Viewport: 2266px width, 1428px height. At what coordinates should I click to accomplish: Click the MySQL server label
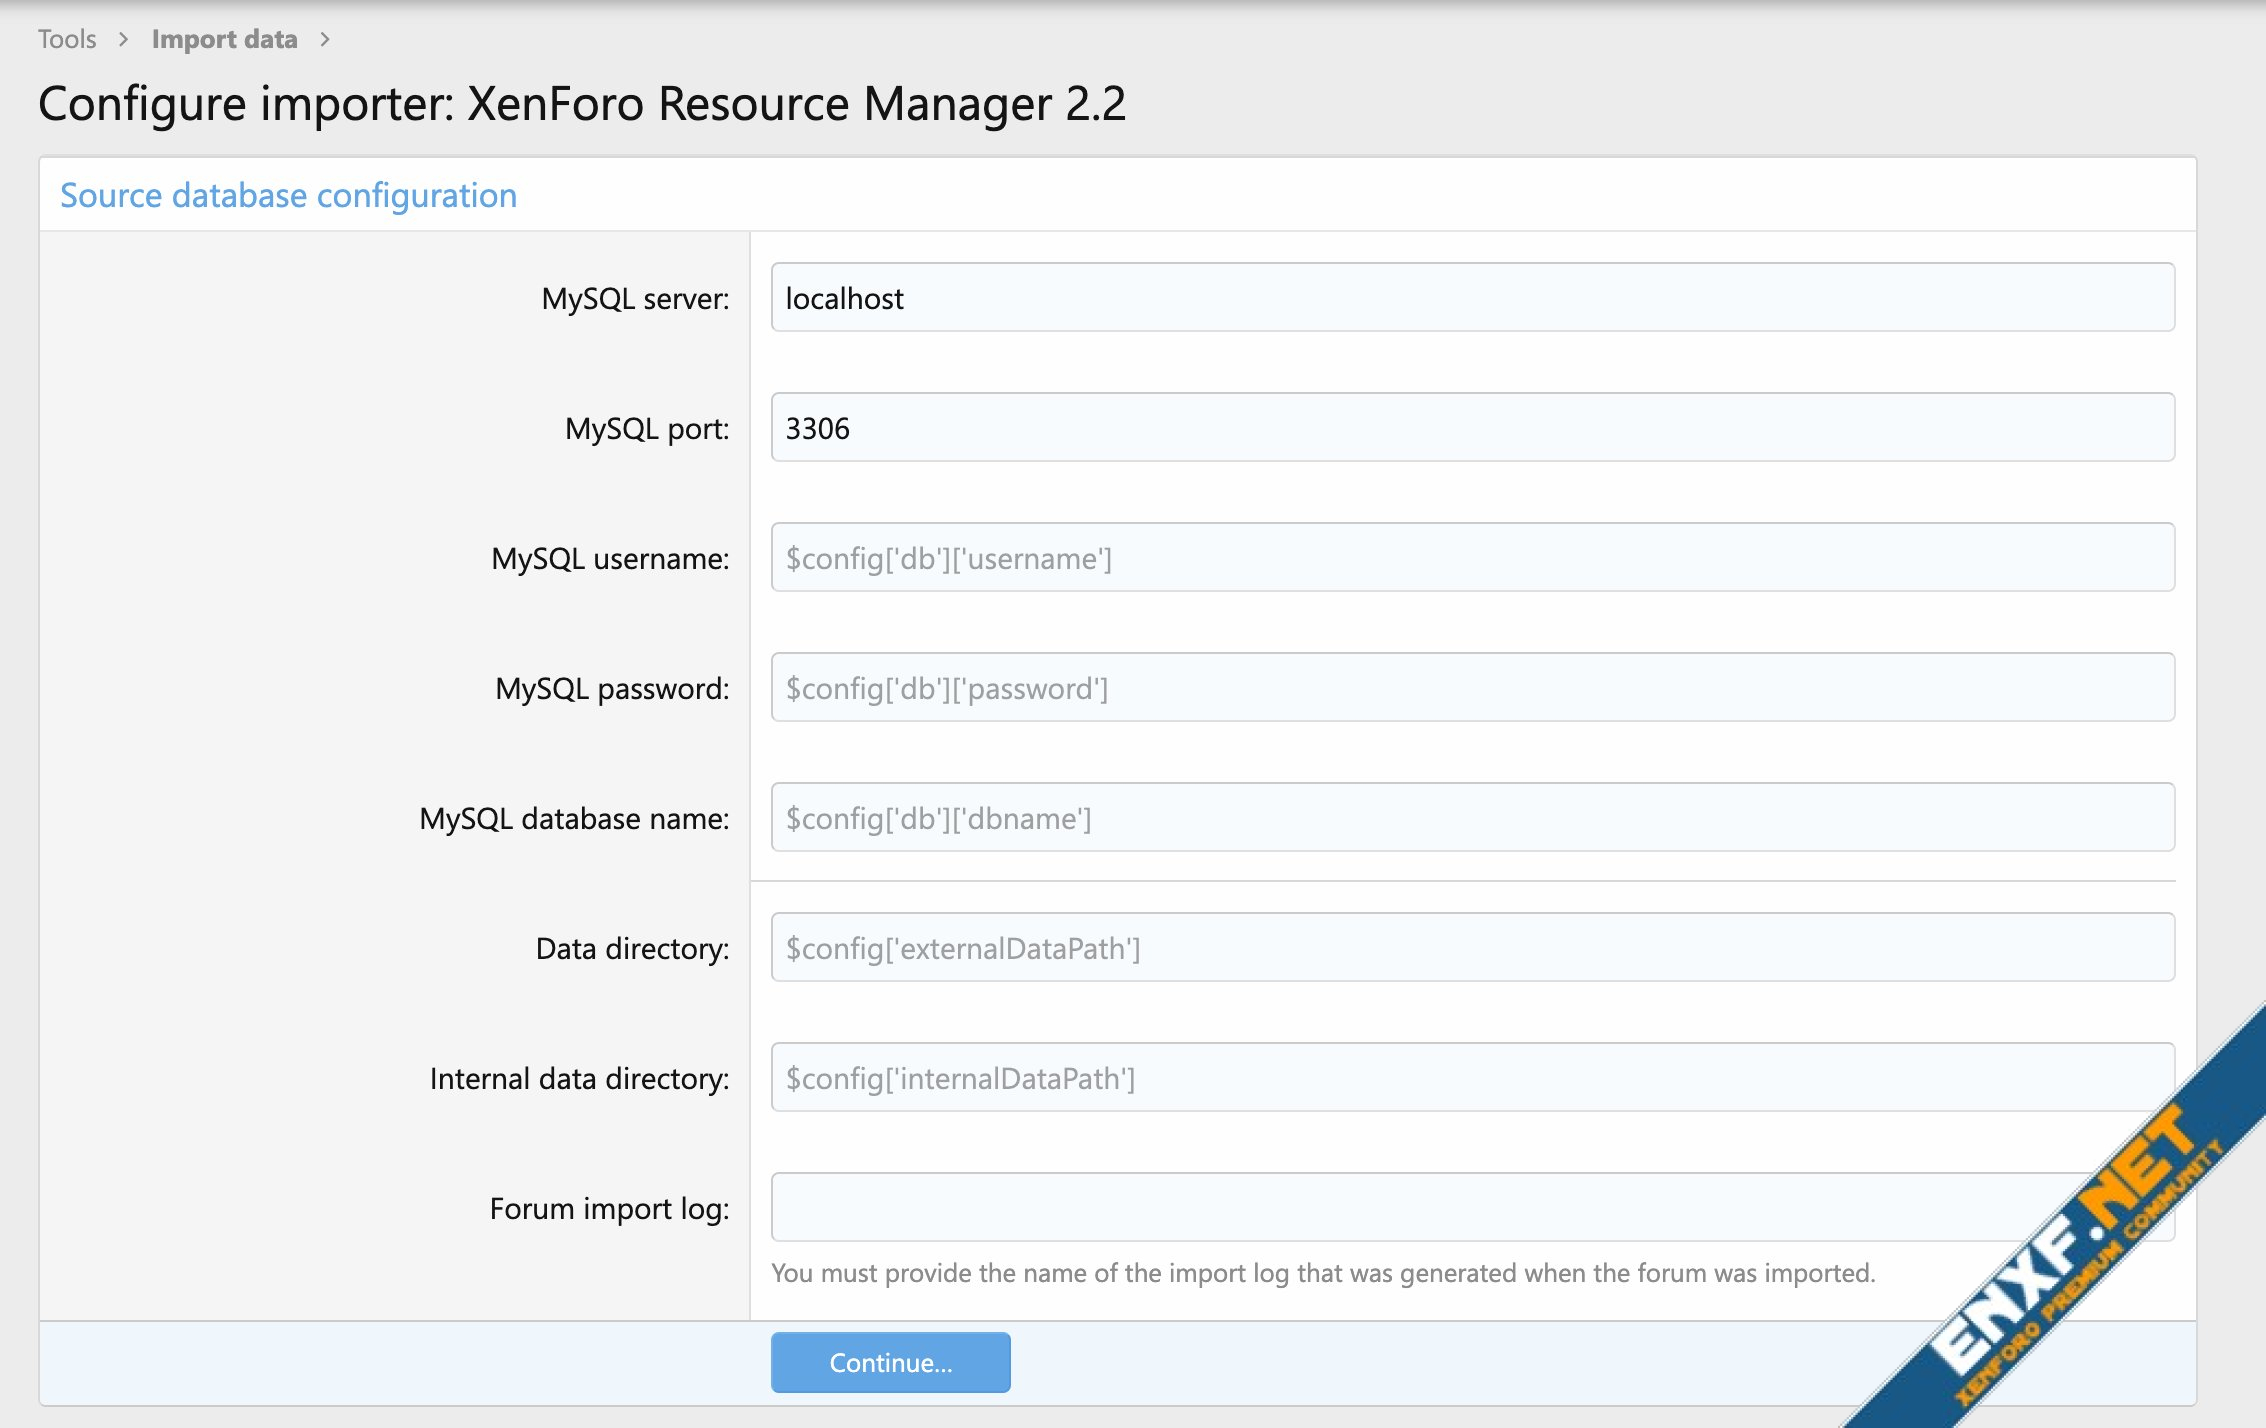click(x=635, y=299)
